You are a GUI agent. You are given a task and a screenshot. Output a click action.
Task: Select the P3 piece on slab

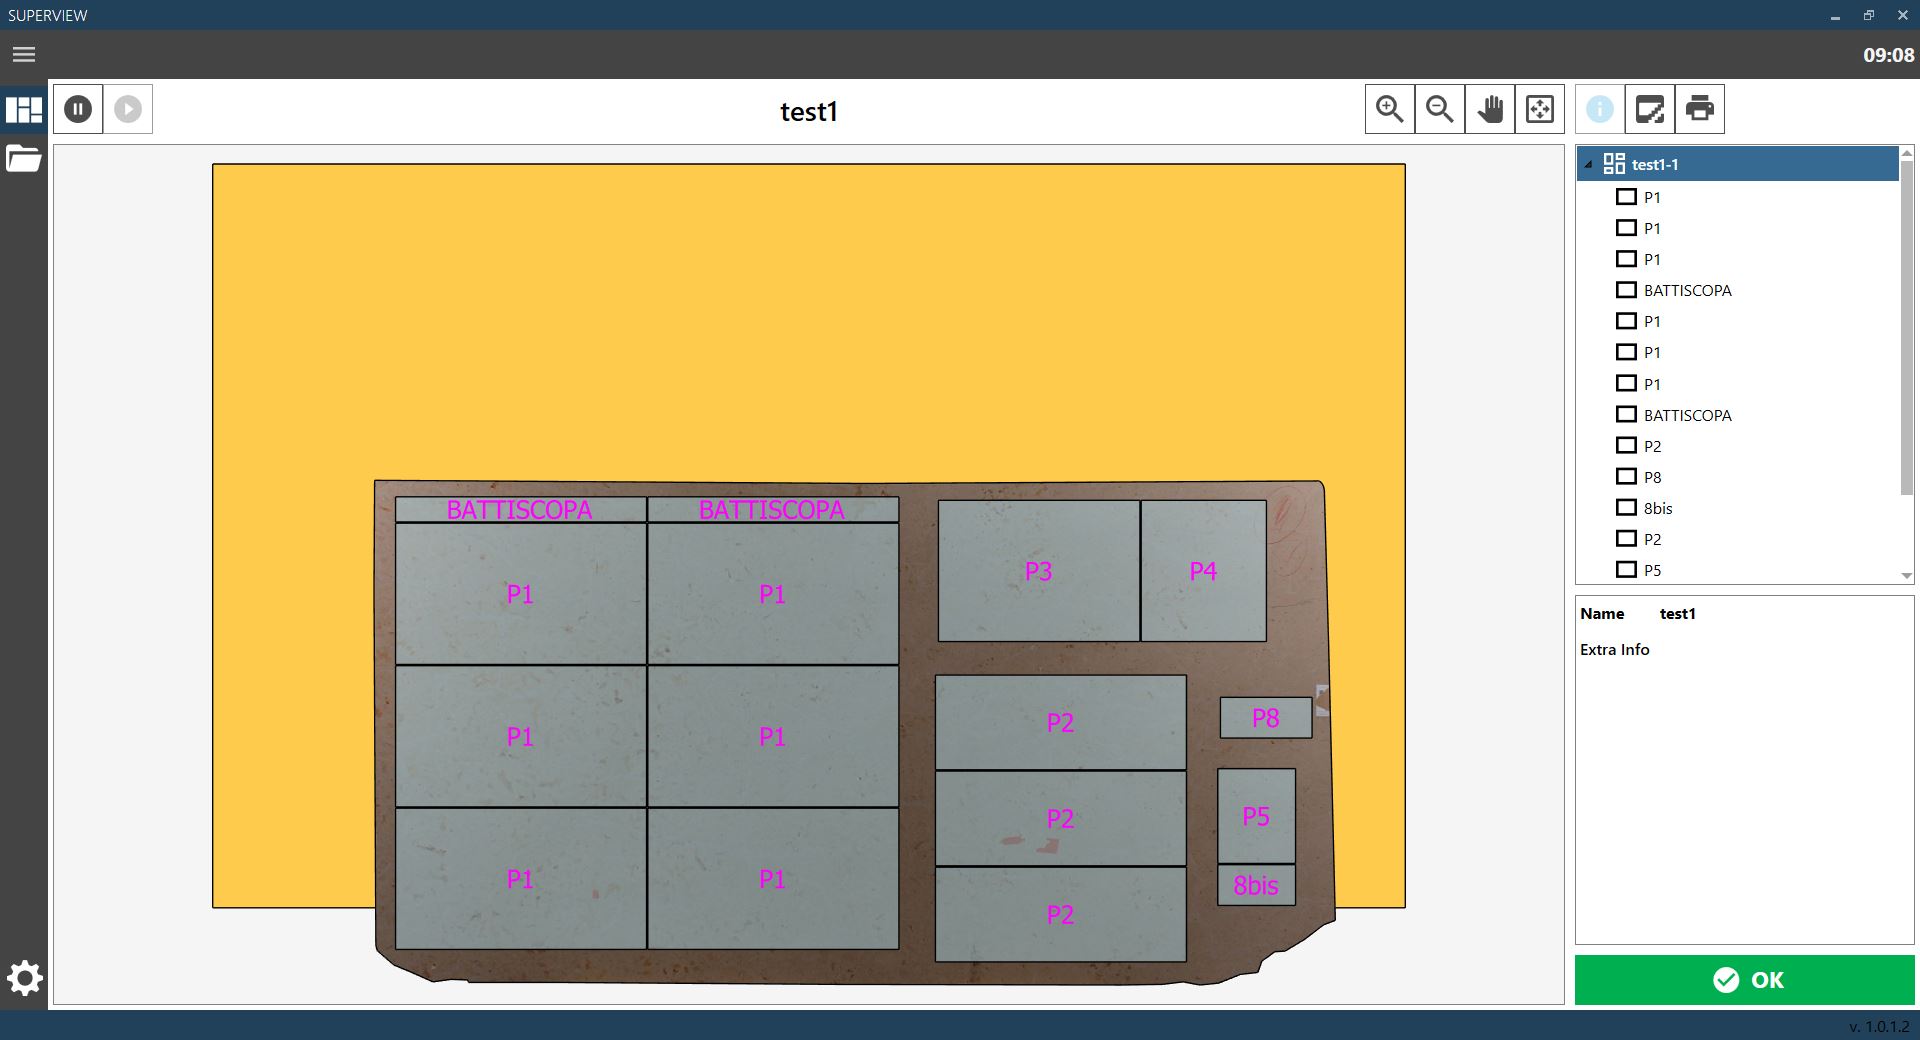tap(1038, 571)
